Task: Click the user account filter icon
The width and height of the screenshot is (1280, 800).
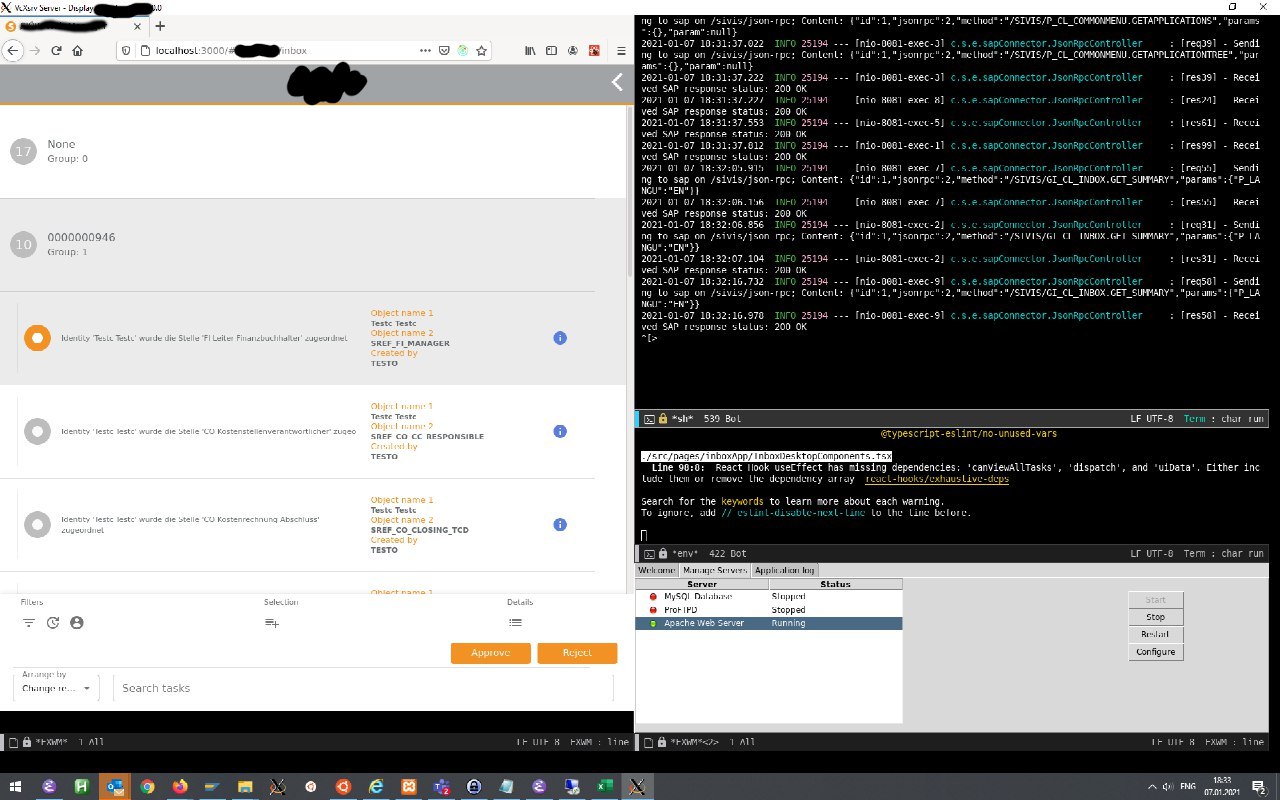Action: (77, 623)
